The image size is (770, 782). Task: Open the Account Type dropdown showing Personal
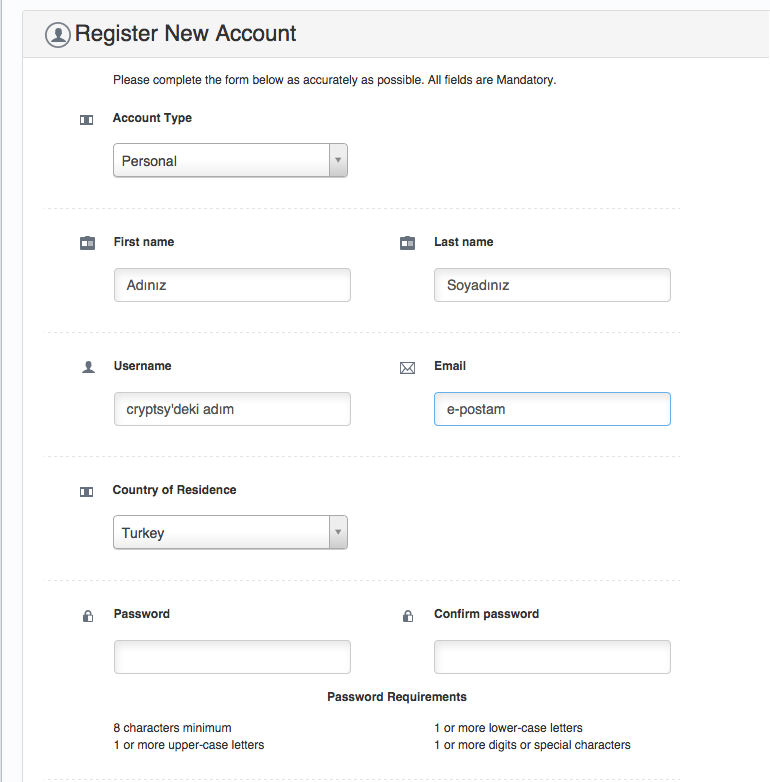[x=222, y=161]
